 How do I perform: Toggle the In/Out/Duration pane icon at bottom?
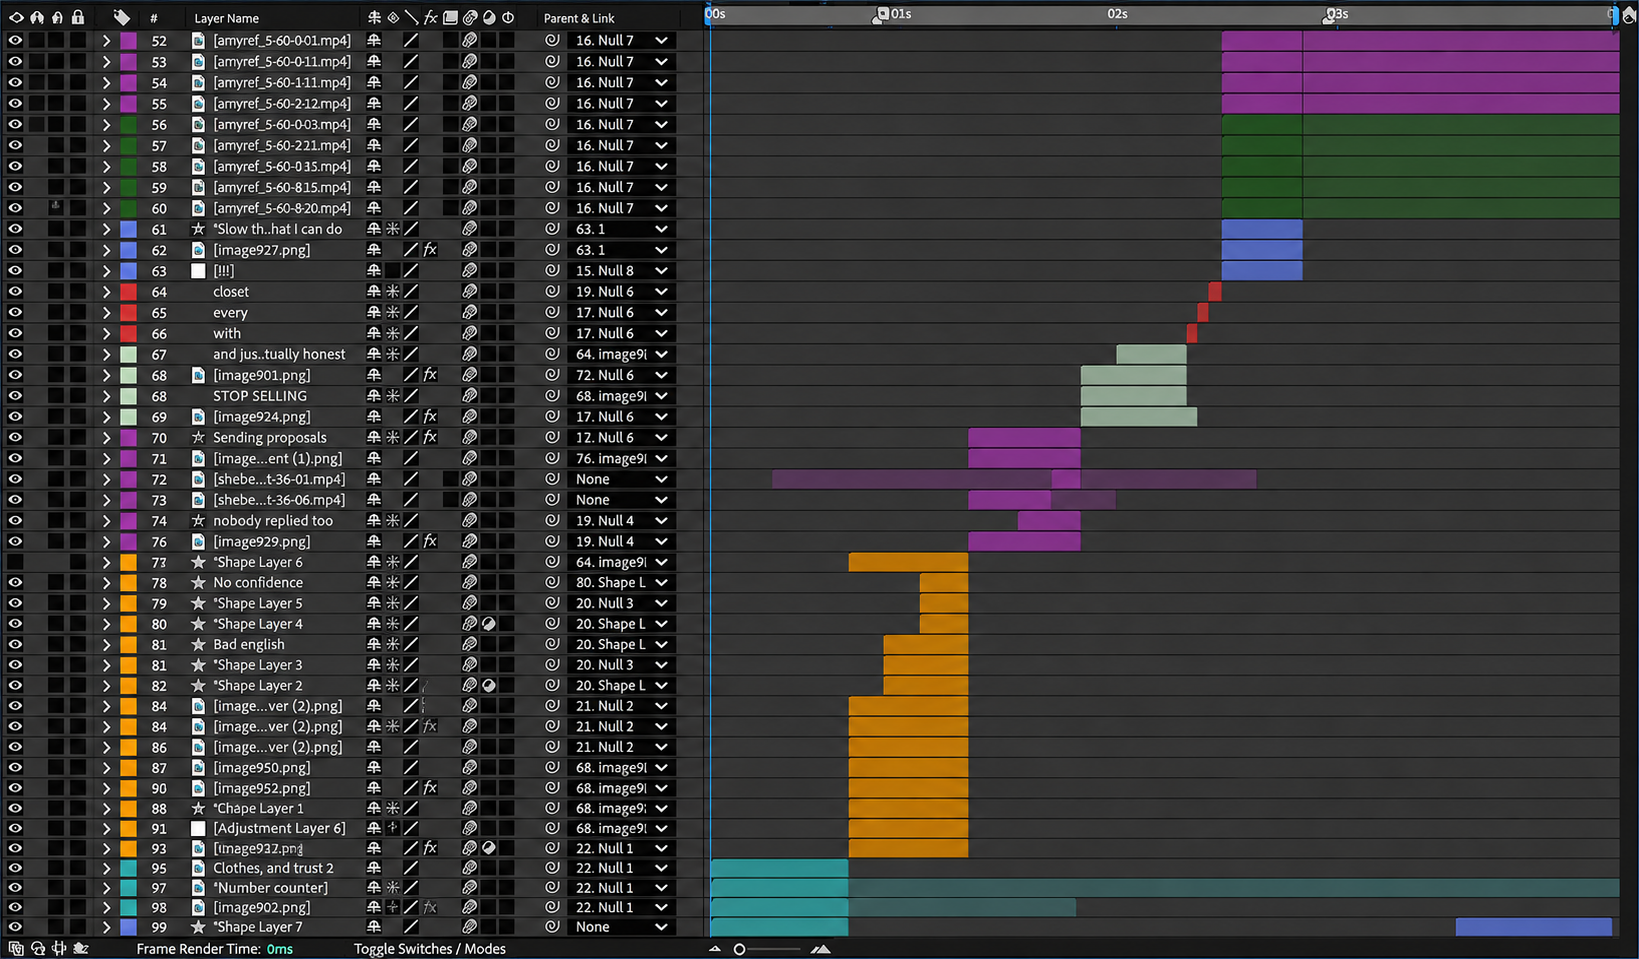59,948
